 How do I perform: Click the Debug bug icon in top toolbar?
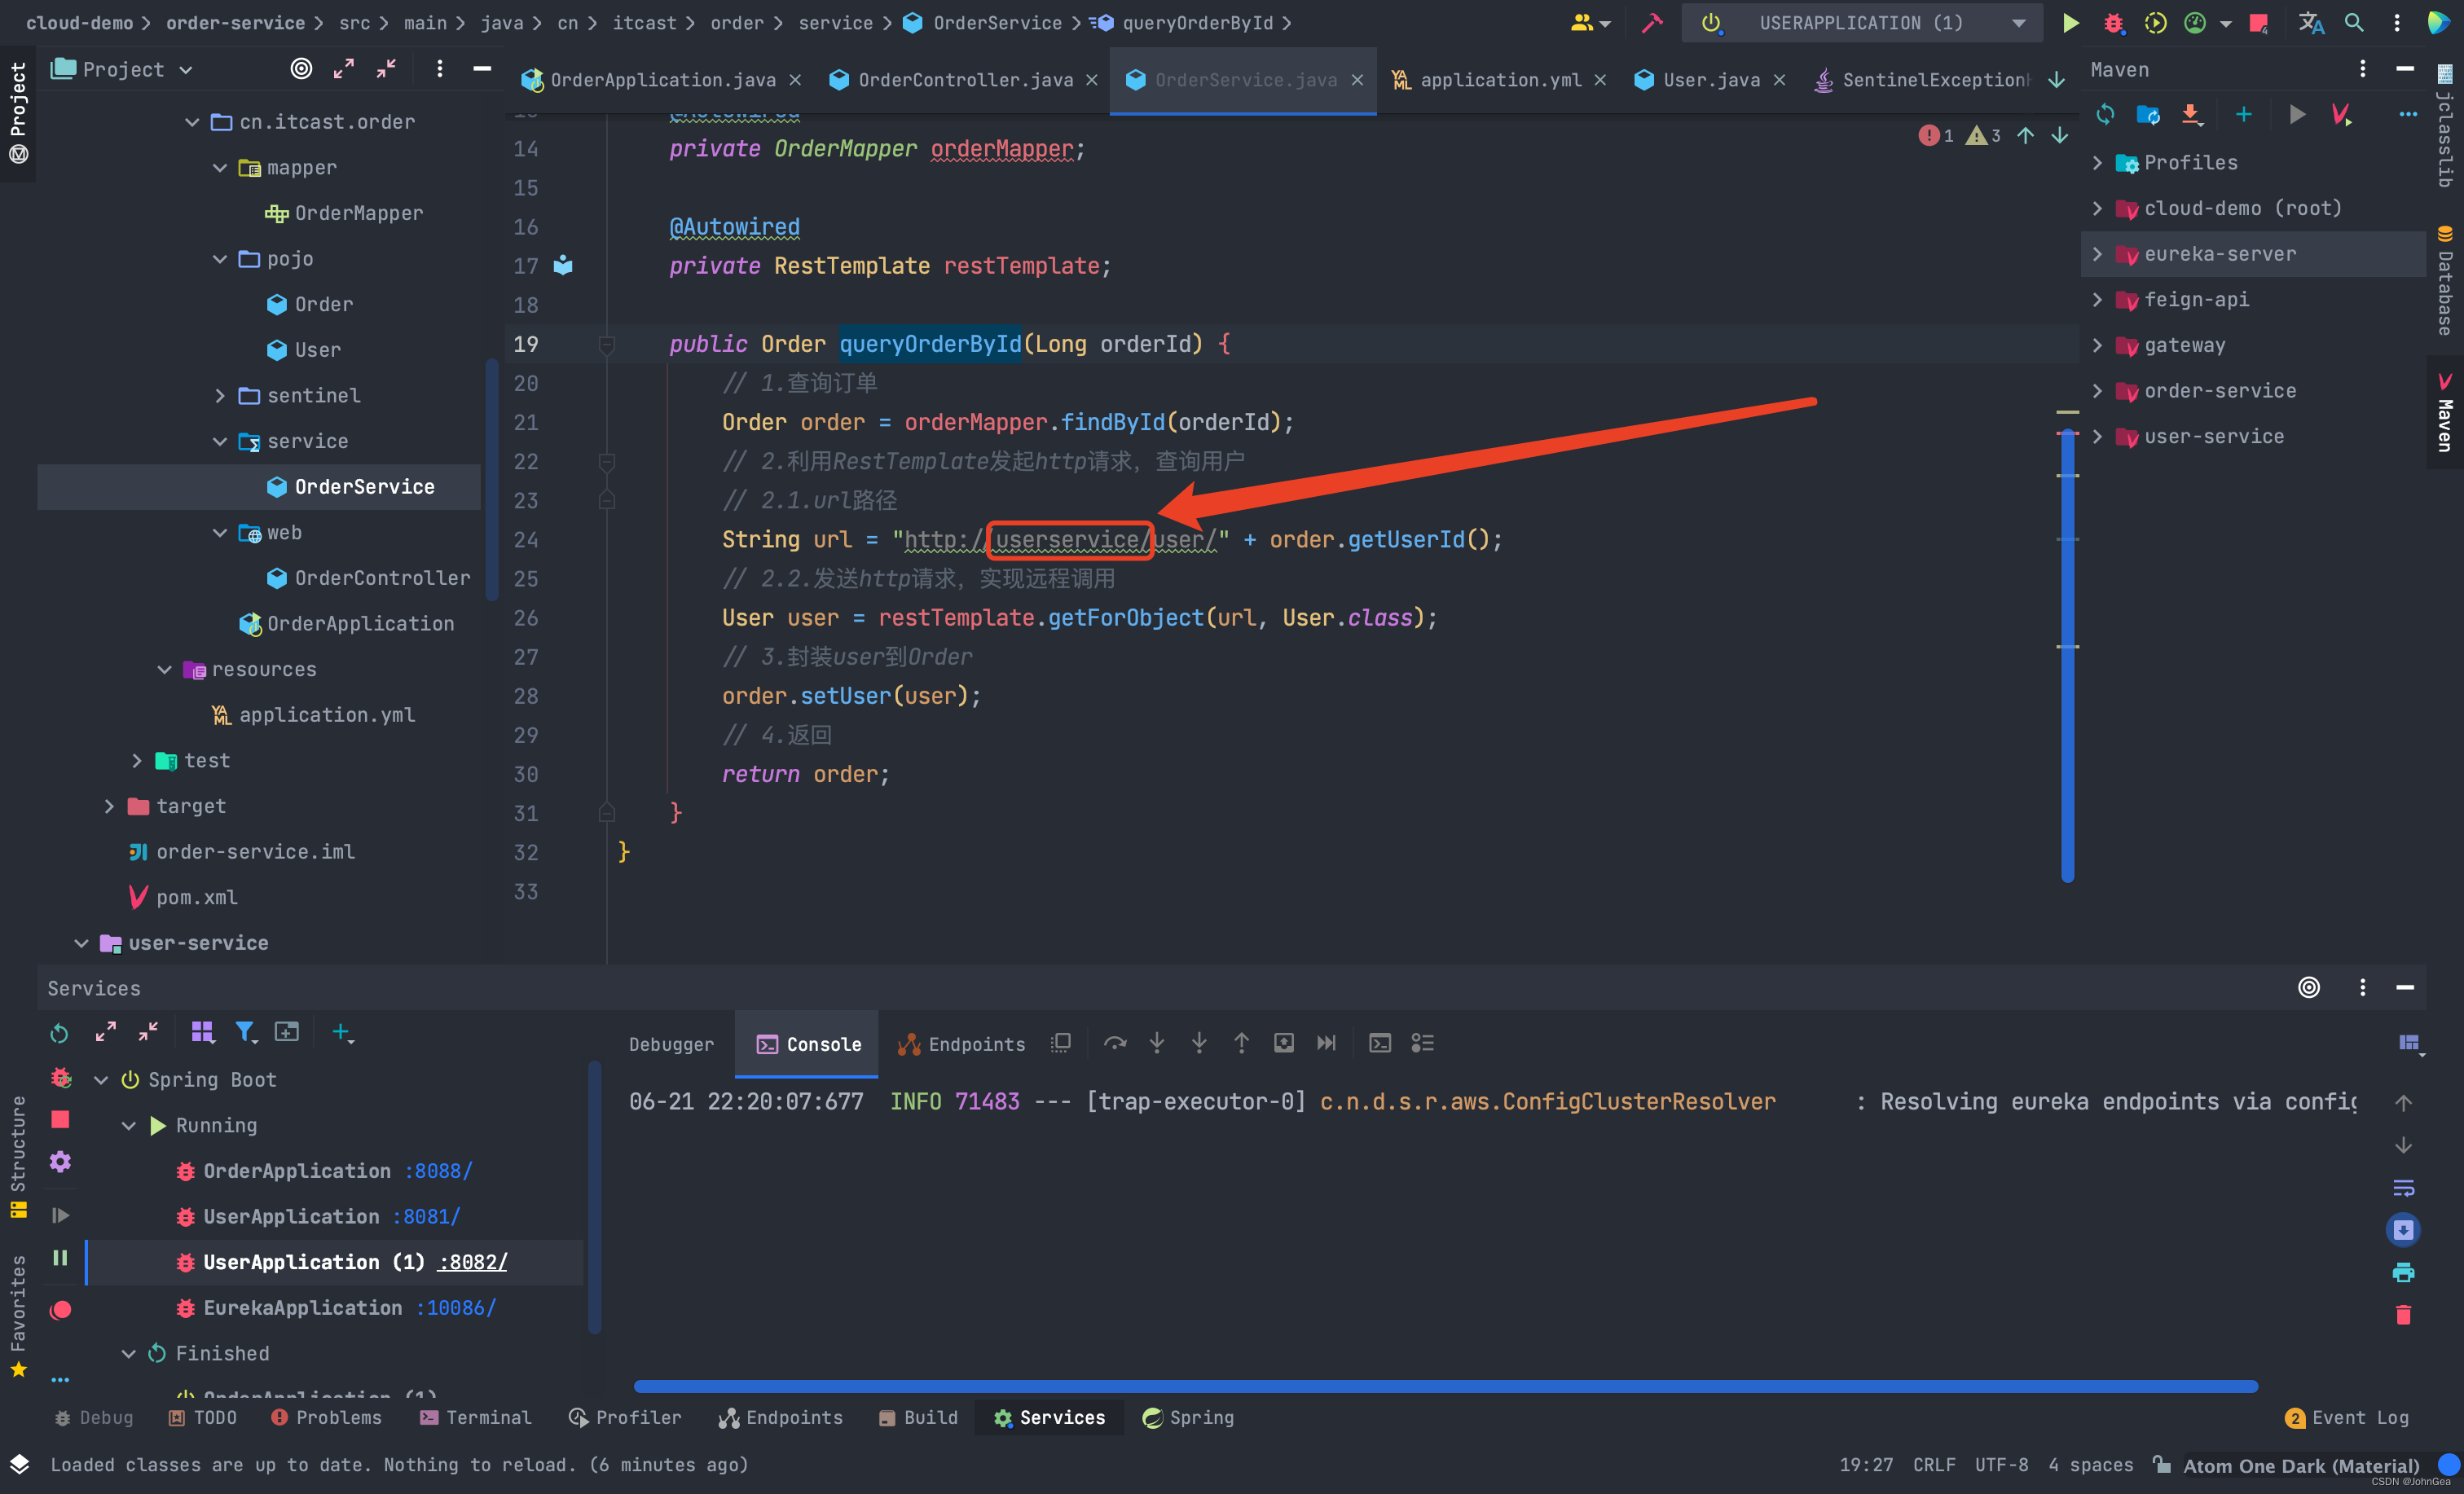[2113, 23]
